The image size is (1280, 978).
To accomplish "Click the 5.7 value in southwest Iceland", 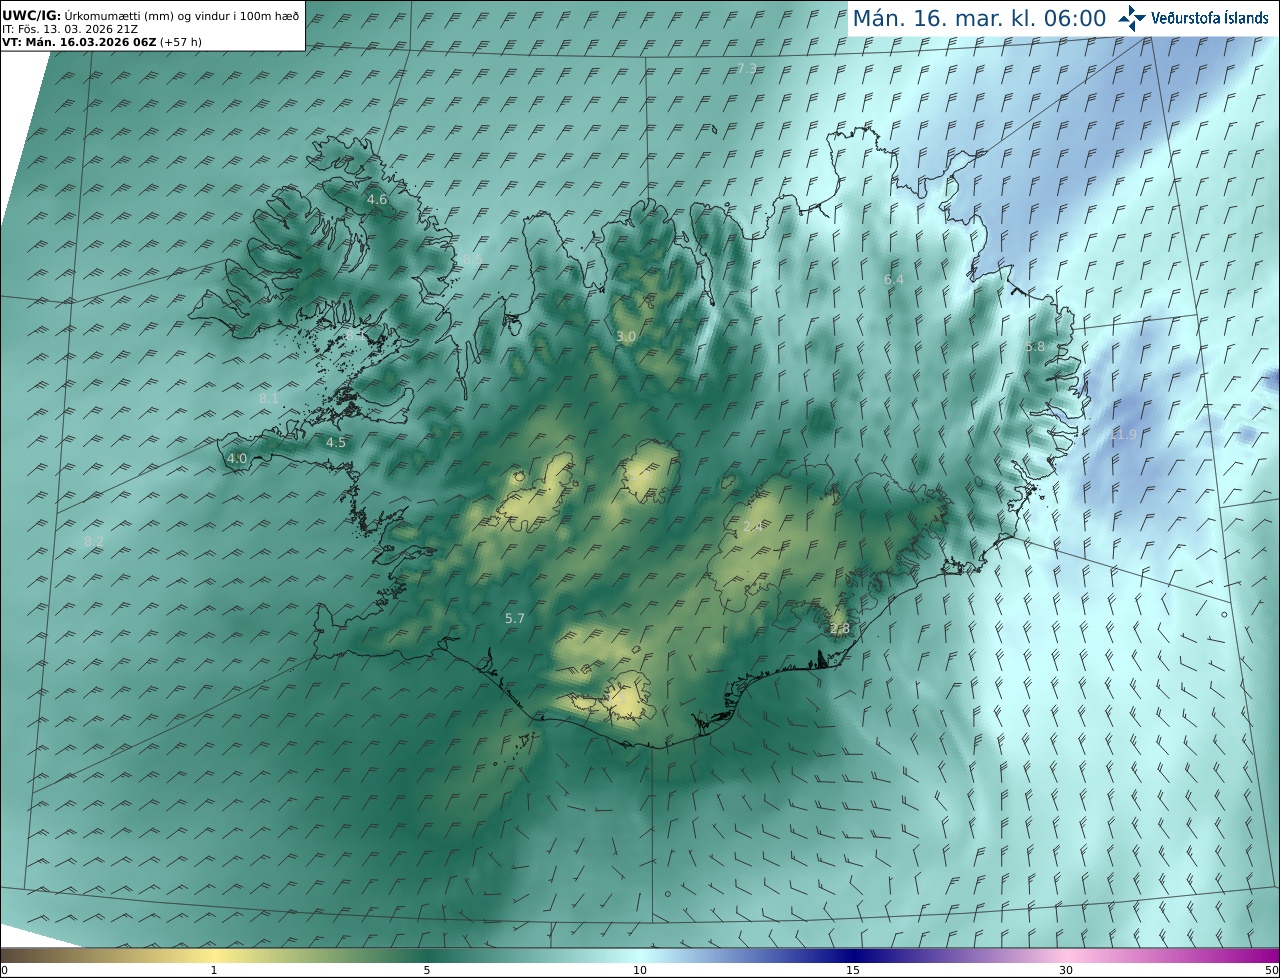I will pyautogui.click(x=515, y=619).
